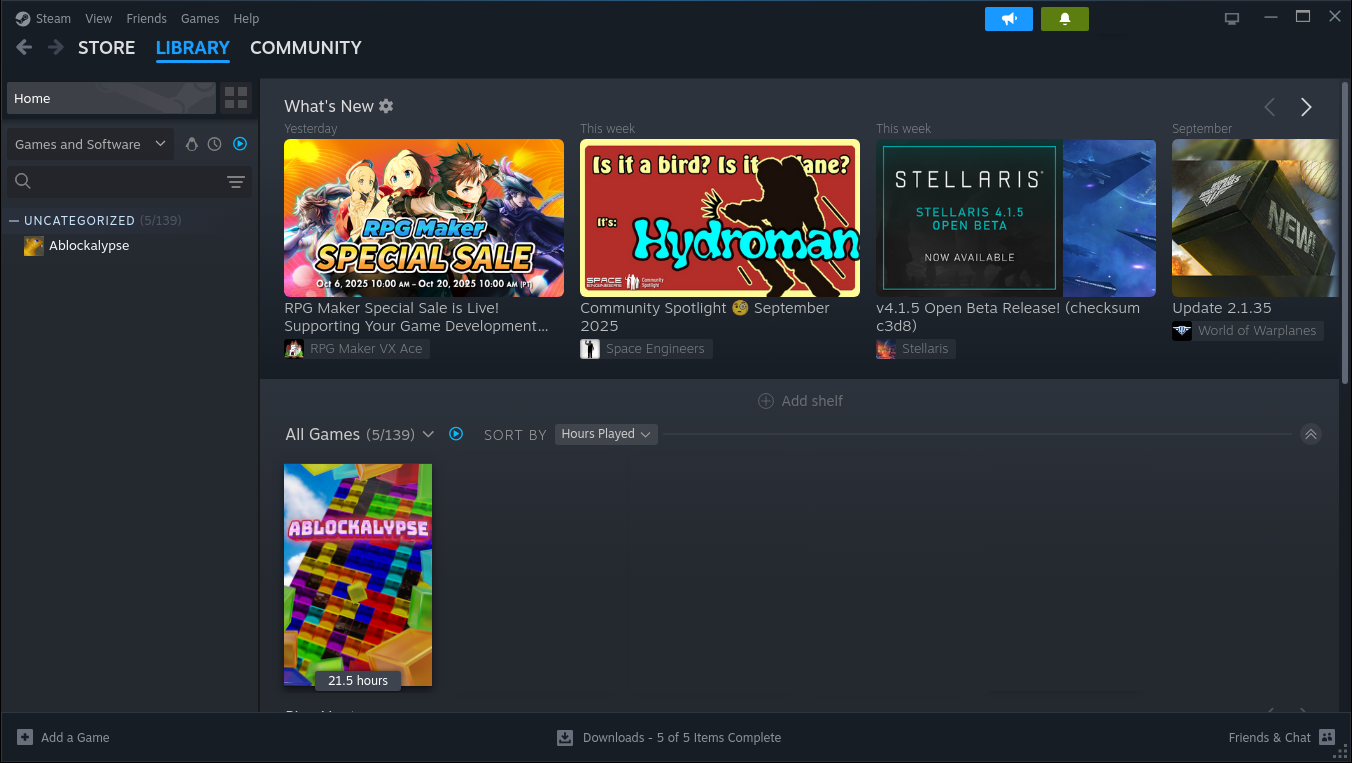Open Ablockalypse game cover thumbnail
Screen dimensions: 1352x763
(358, 575)
